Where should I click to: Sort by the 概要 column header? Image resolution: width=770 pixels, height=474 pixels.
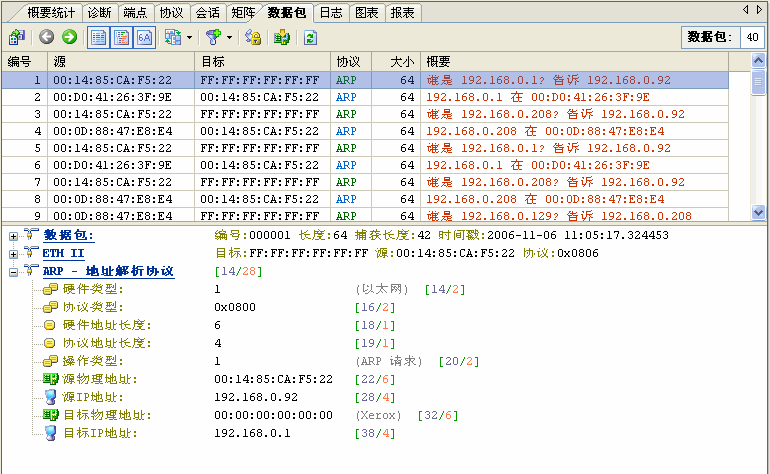point(575,61)
